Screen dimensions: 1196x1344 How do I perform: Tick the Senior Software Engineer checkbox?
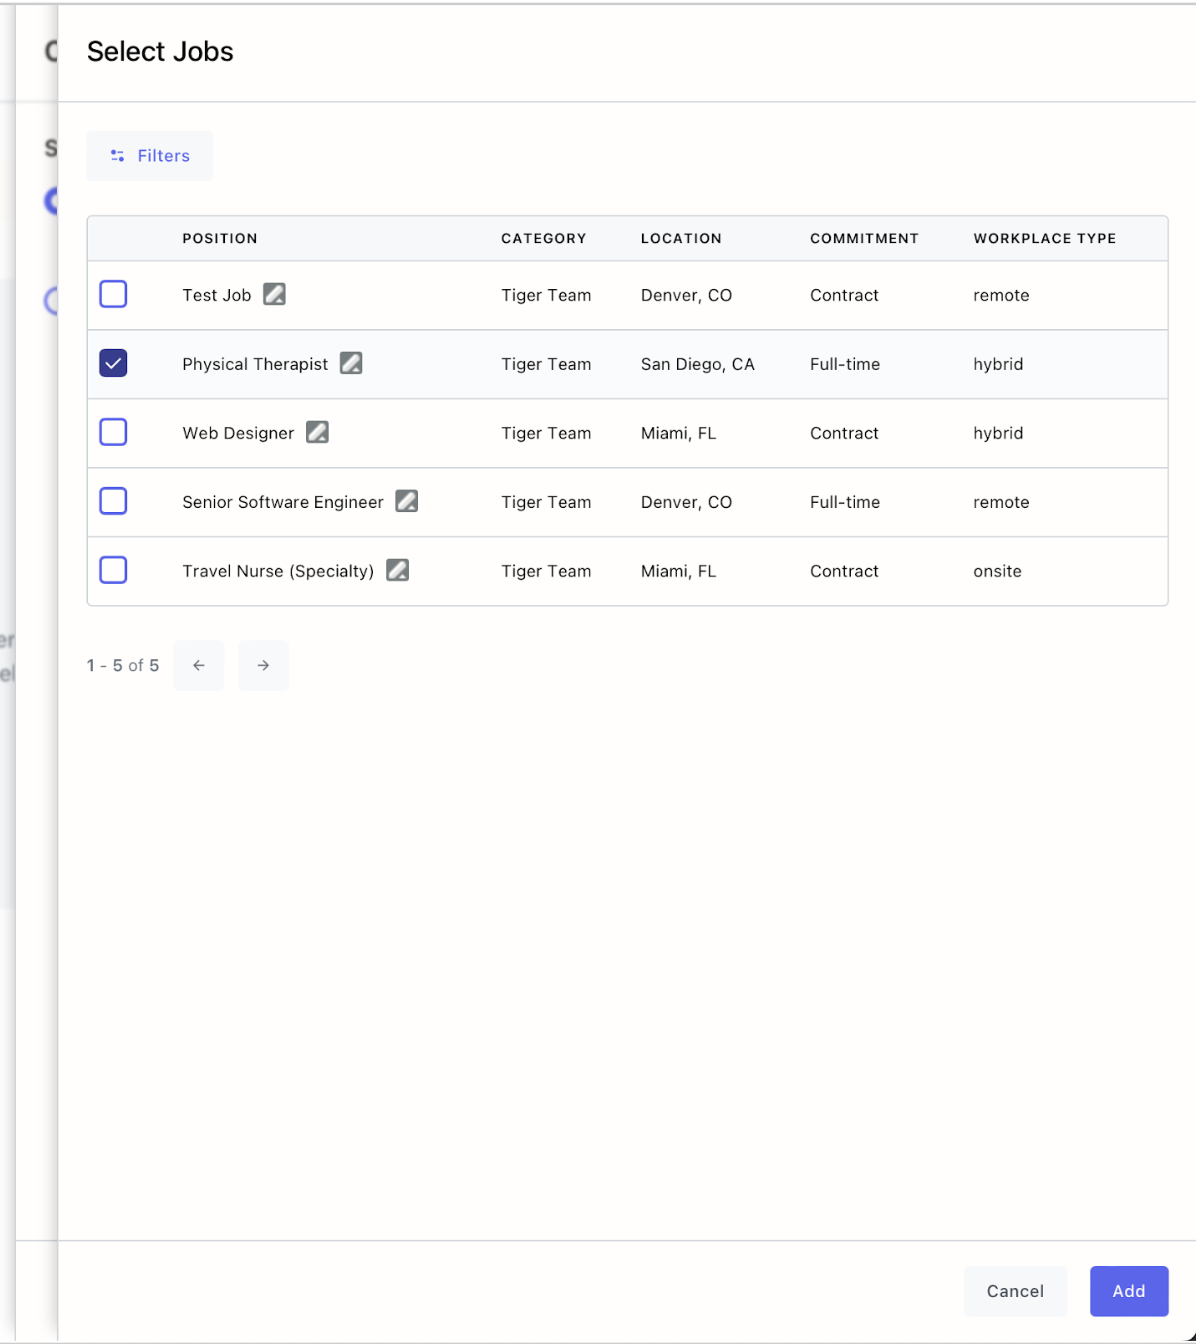pos(113,501)
